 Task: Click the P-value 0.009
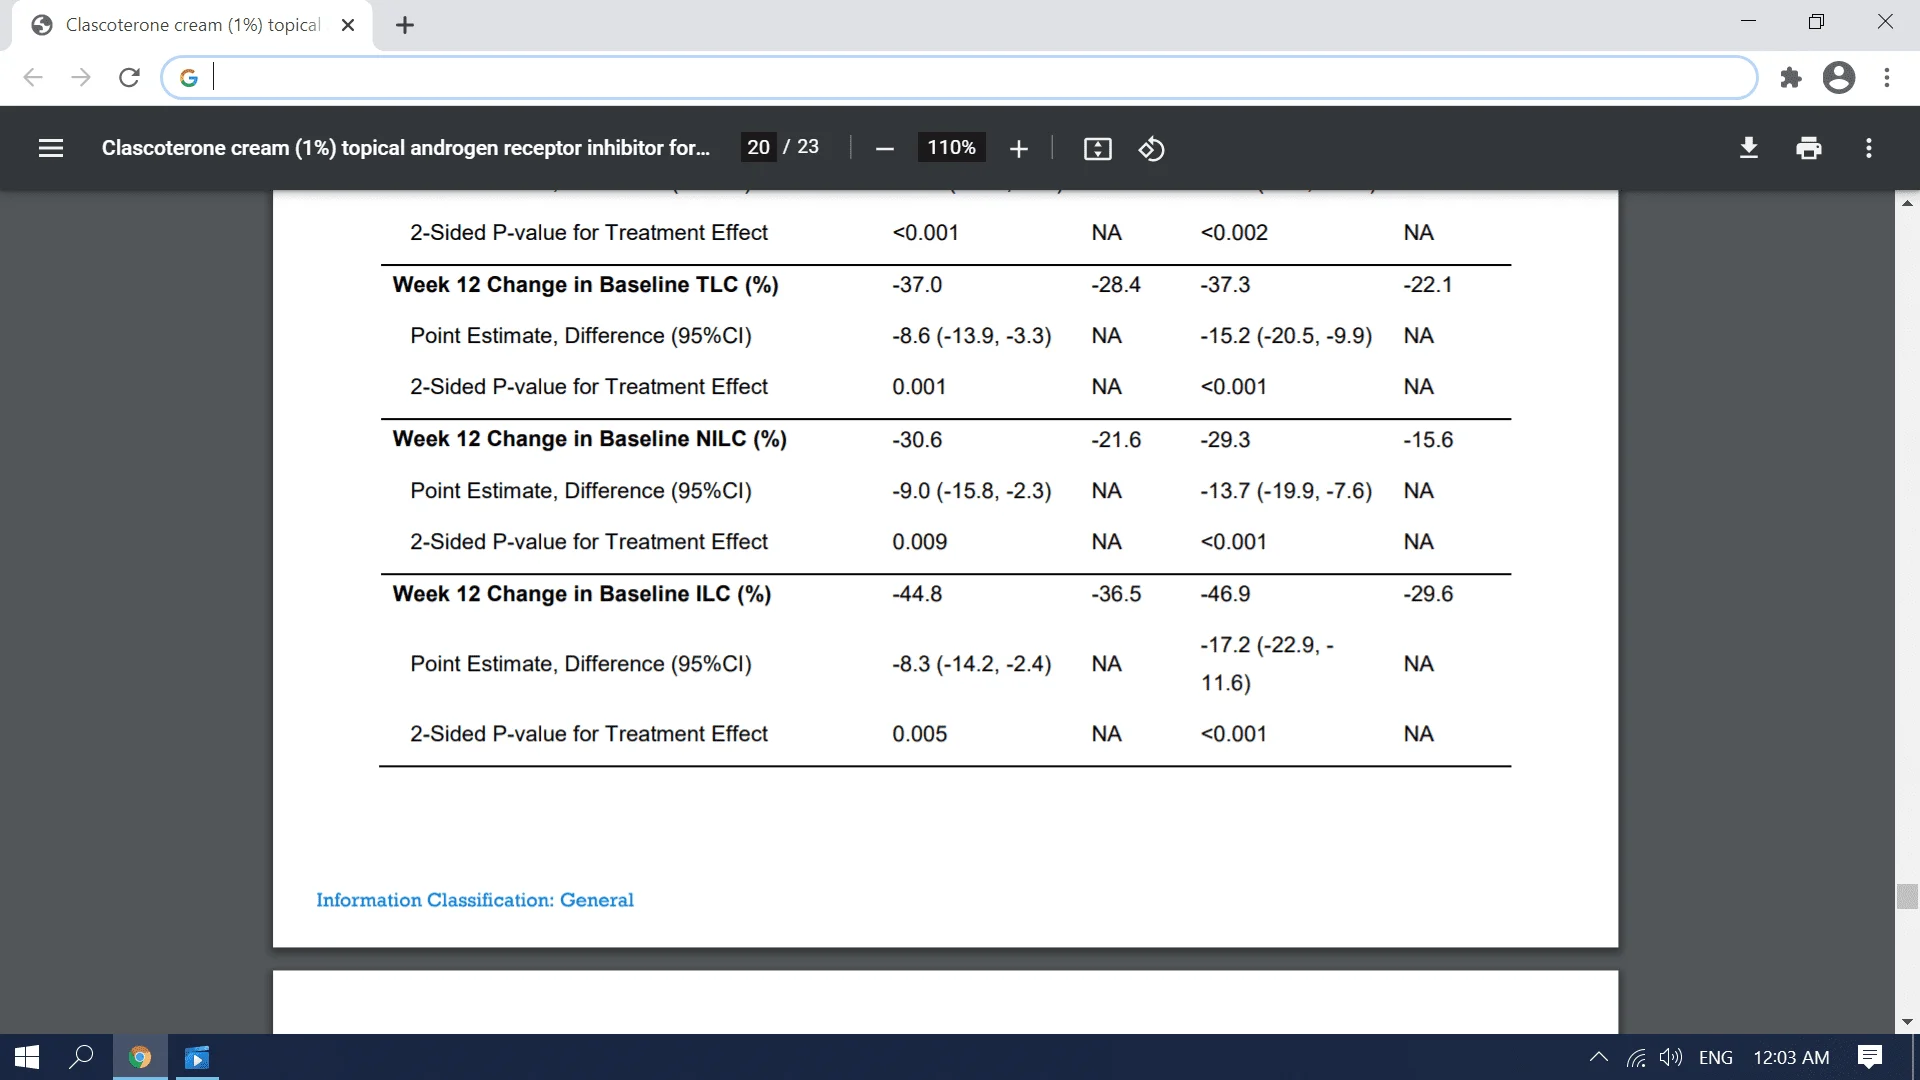[919, 542]
